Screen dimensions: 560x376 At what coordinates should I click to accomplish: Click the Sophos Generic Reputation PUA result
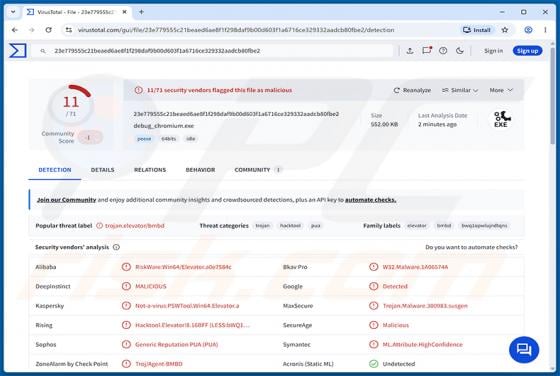click(x=176, y=345)
